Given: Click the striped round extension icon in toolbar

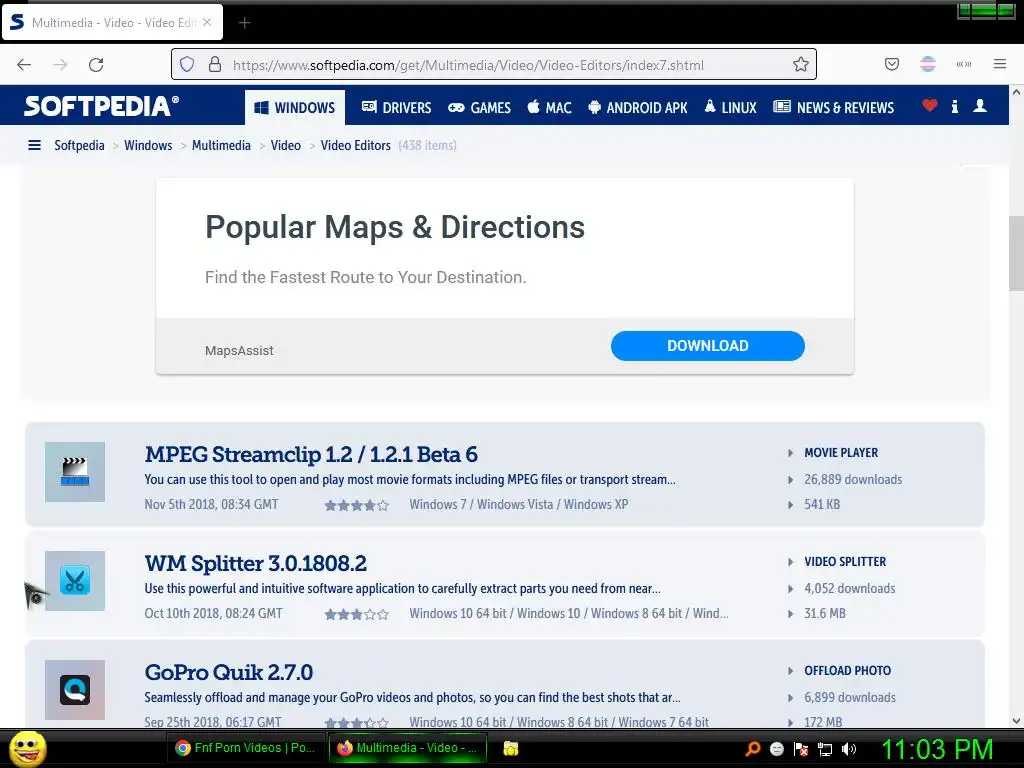Looking at the screenshot, I should click(x=928, y=64).
